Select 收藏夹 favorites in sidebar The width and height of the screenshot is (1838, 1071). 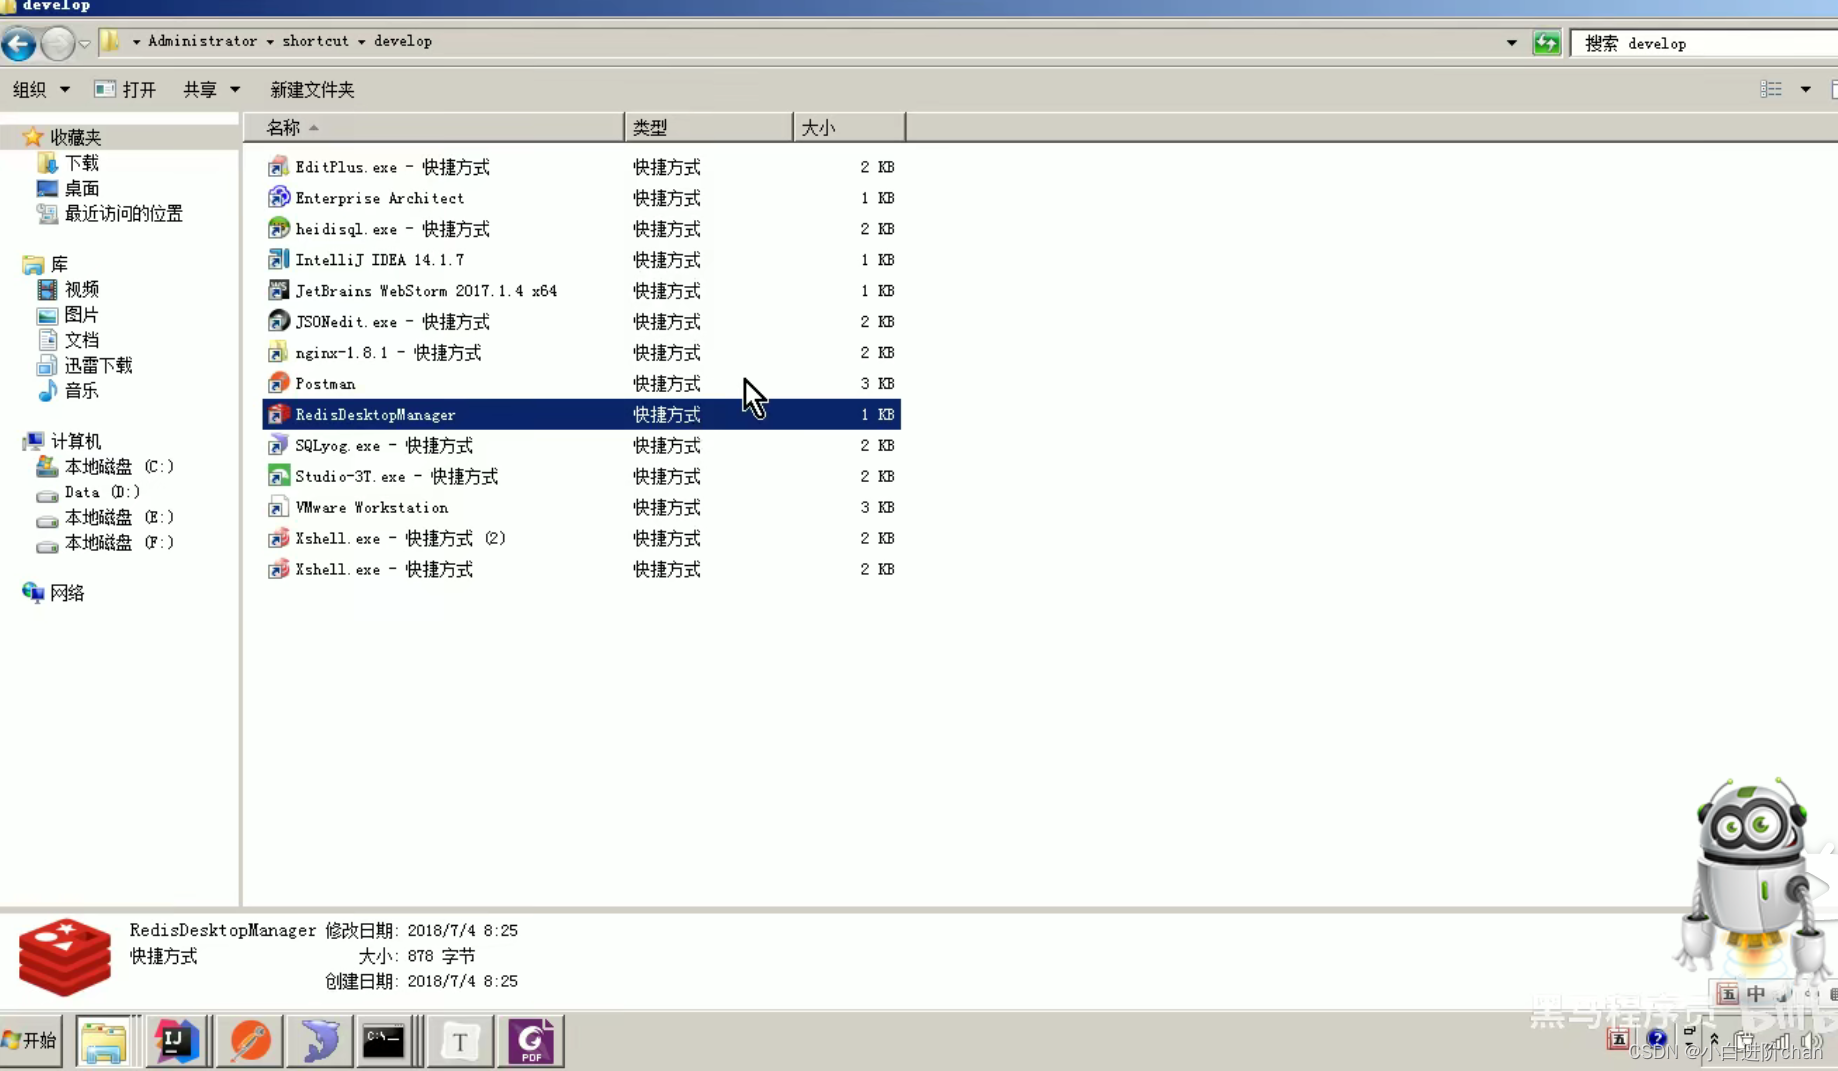(x=75, y=137)
